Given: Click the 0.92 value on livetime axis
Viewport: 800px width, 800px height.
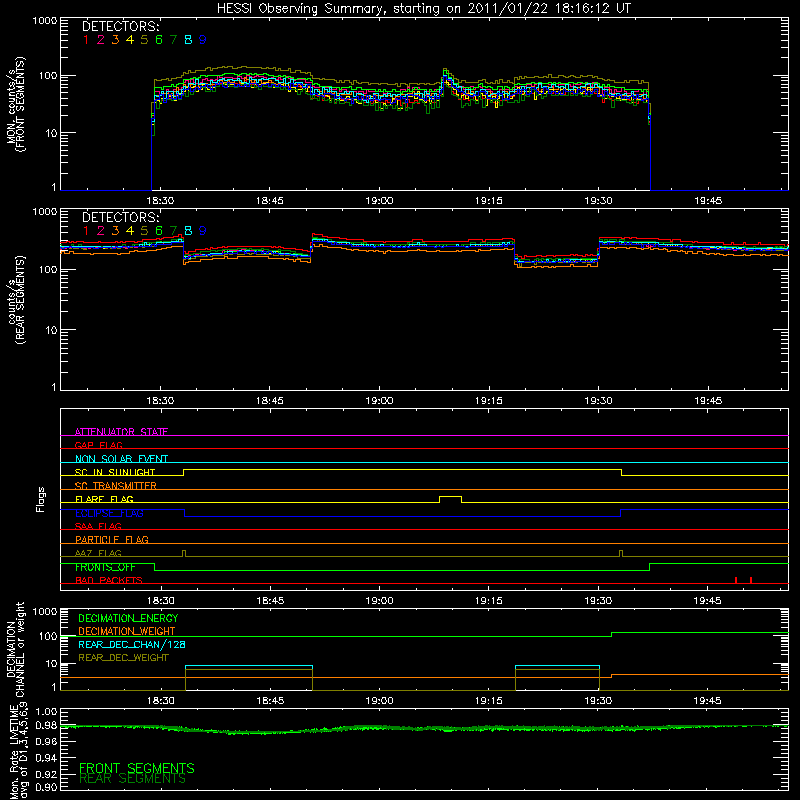Looking at the screenshot, I should (47, 775).
